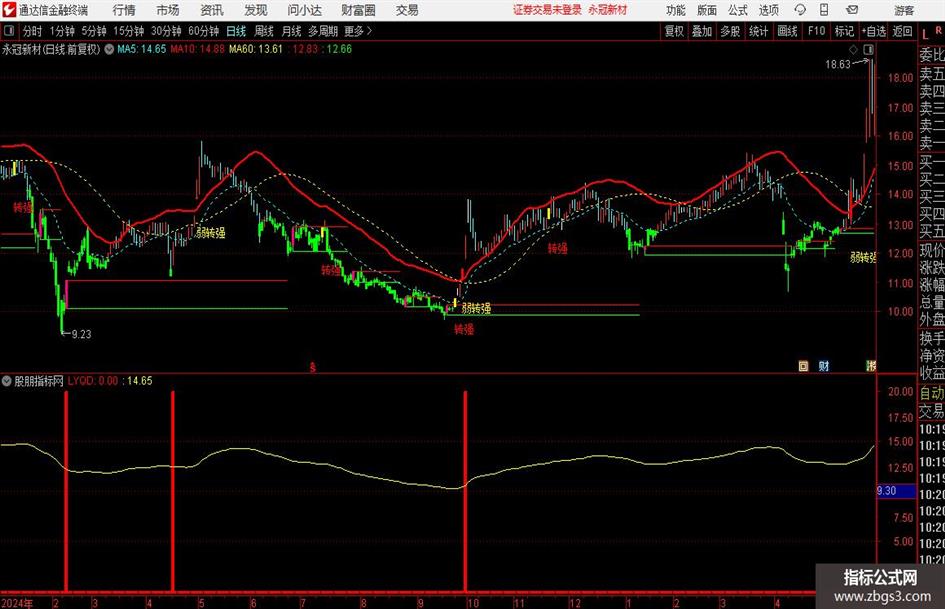Open the 发现 menu

tap(256, 10)
